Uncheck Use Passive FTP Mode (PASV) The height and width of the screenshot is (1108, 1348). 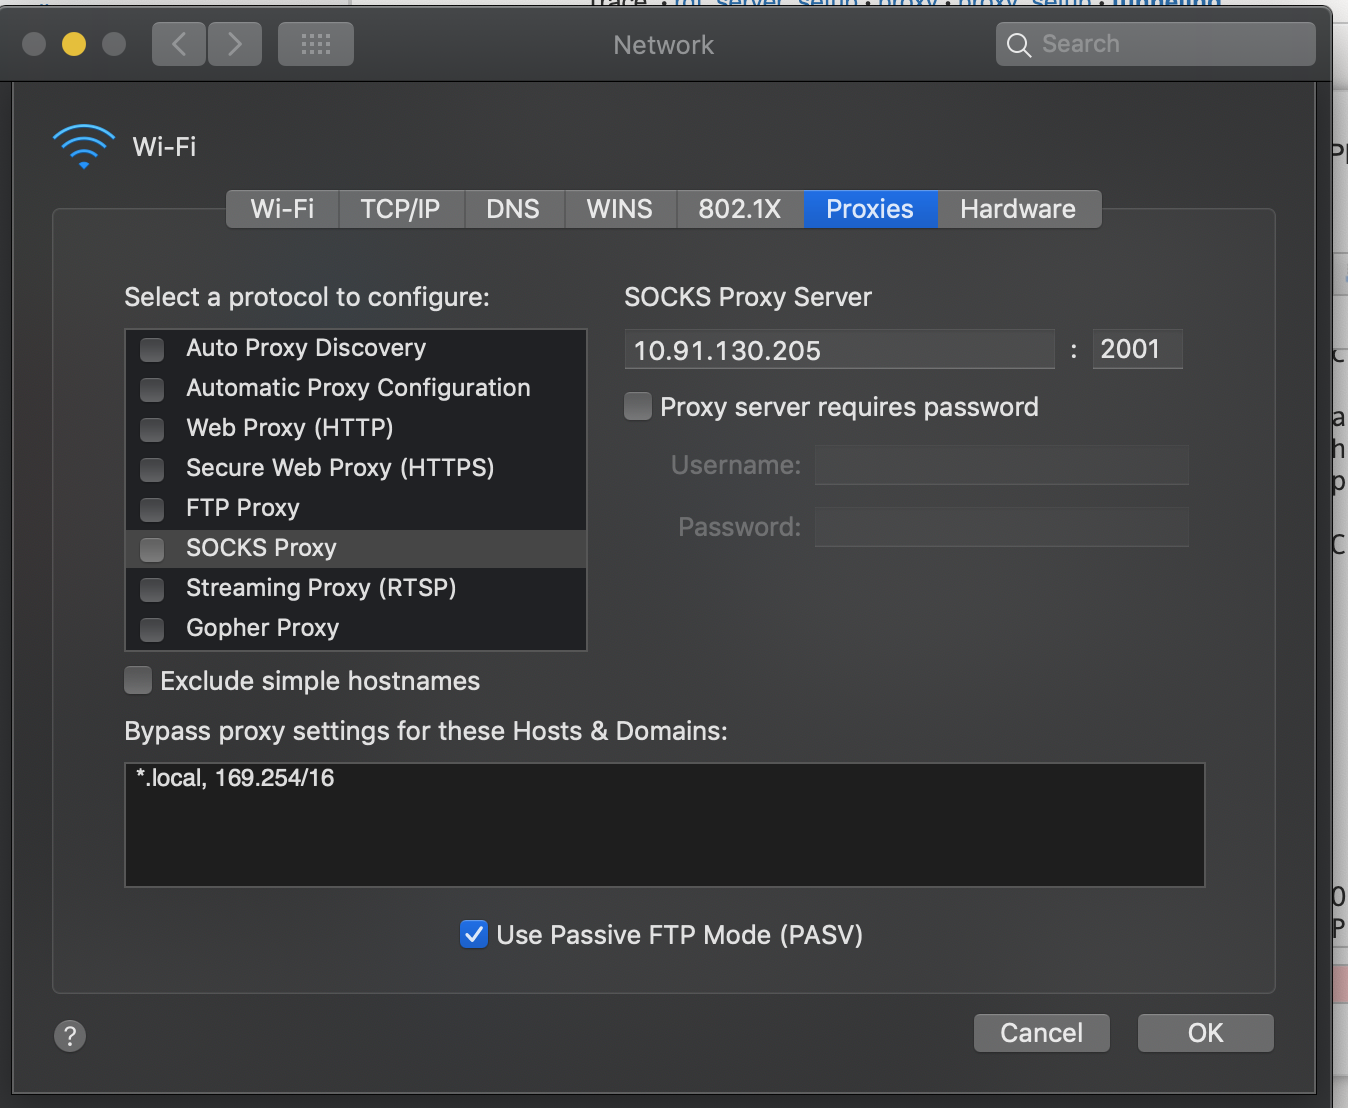tap(473, 934)
